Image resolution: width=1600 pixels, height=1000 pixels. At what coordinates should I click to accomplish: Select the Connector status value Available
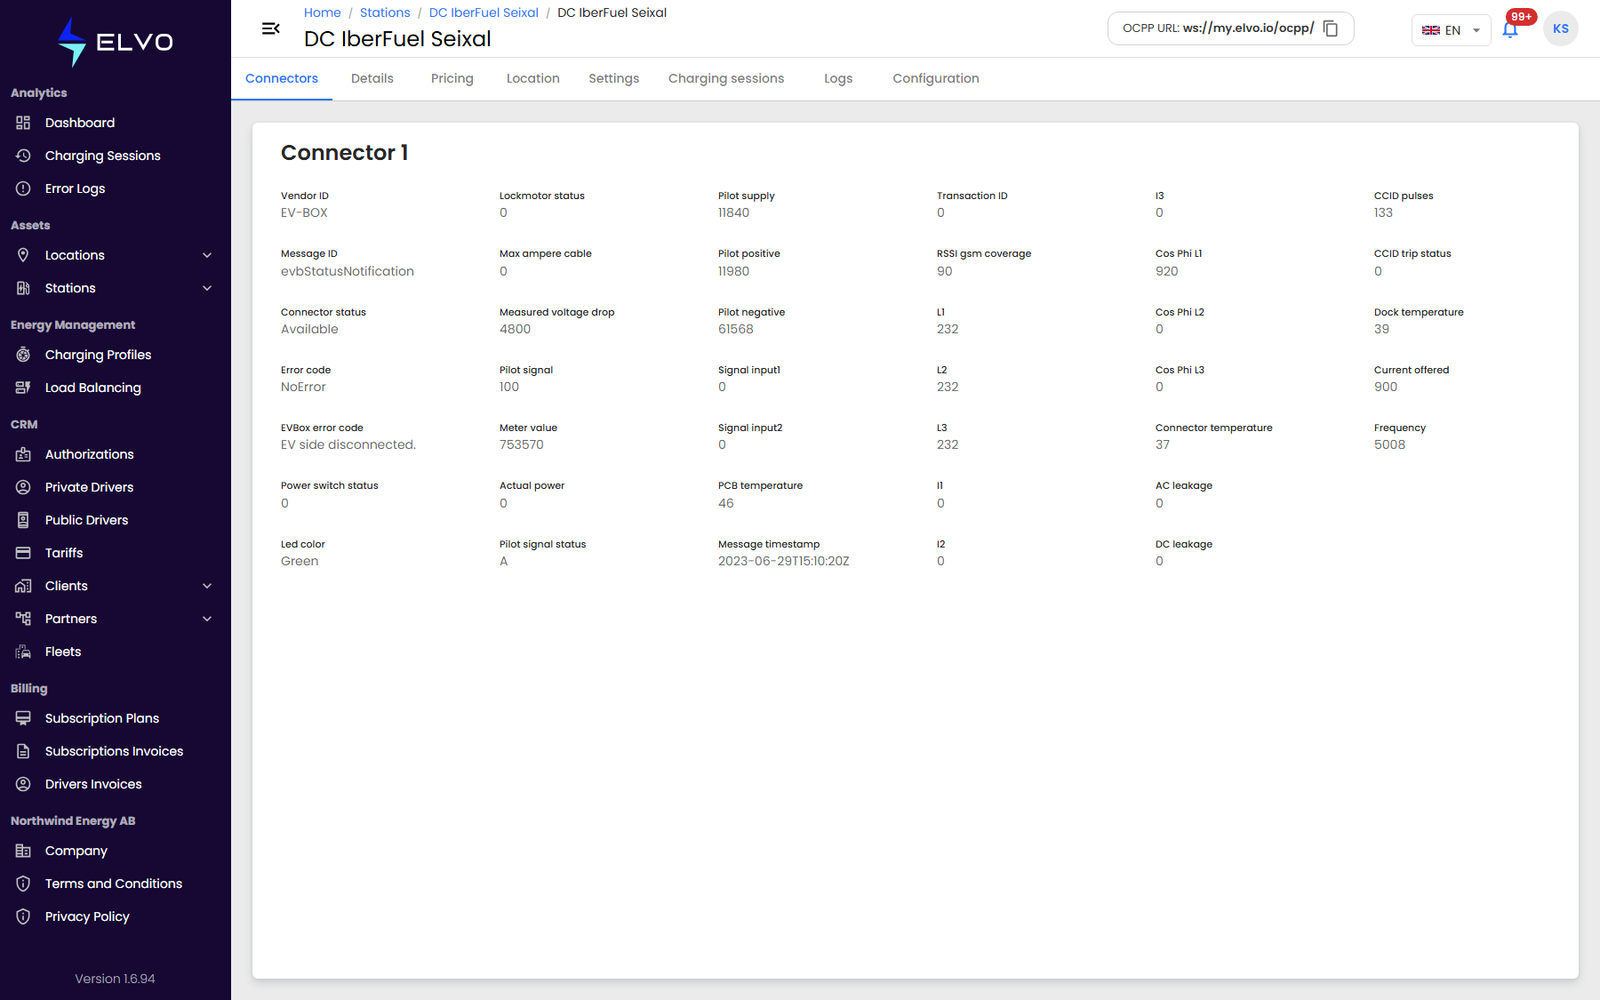coord(310,329)
